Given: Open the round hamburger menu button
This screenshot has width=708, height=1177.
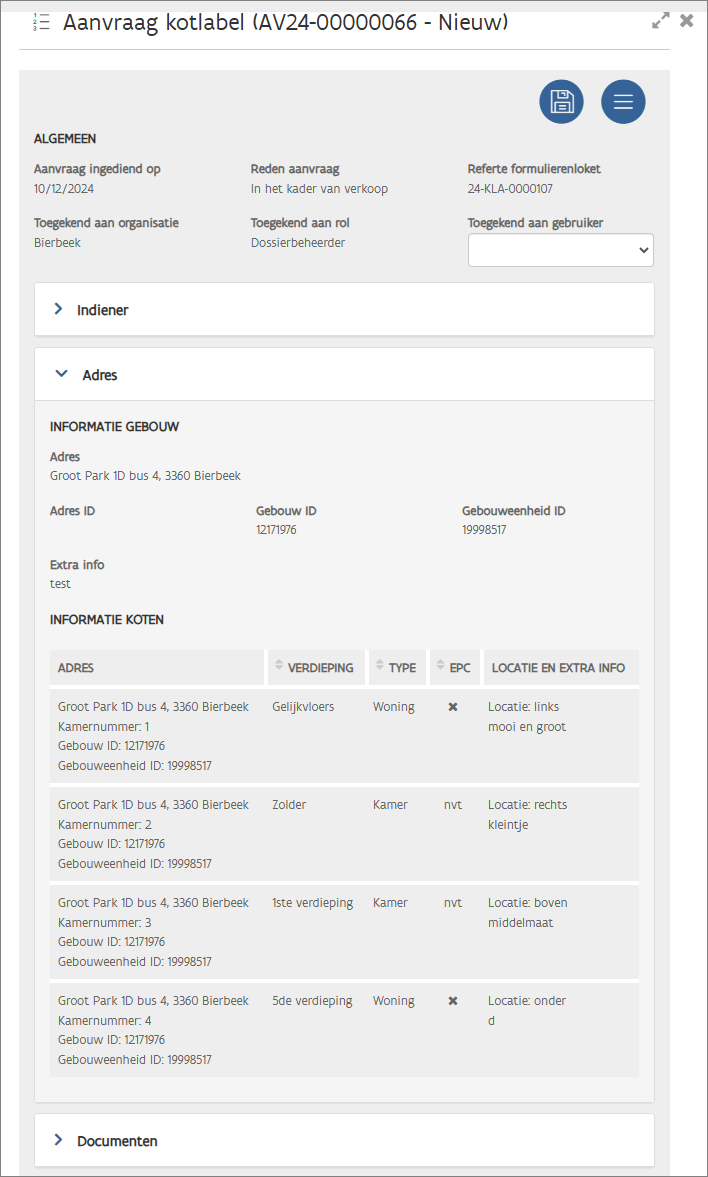Looking at the screenshot, I should coord(623,102).
